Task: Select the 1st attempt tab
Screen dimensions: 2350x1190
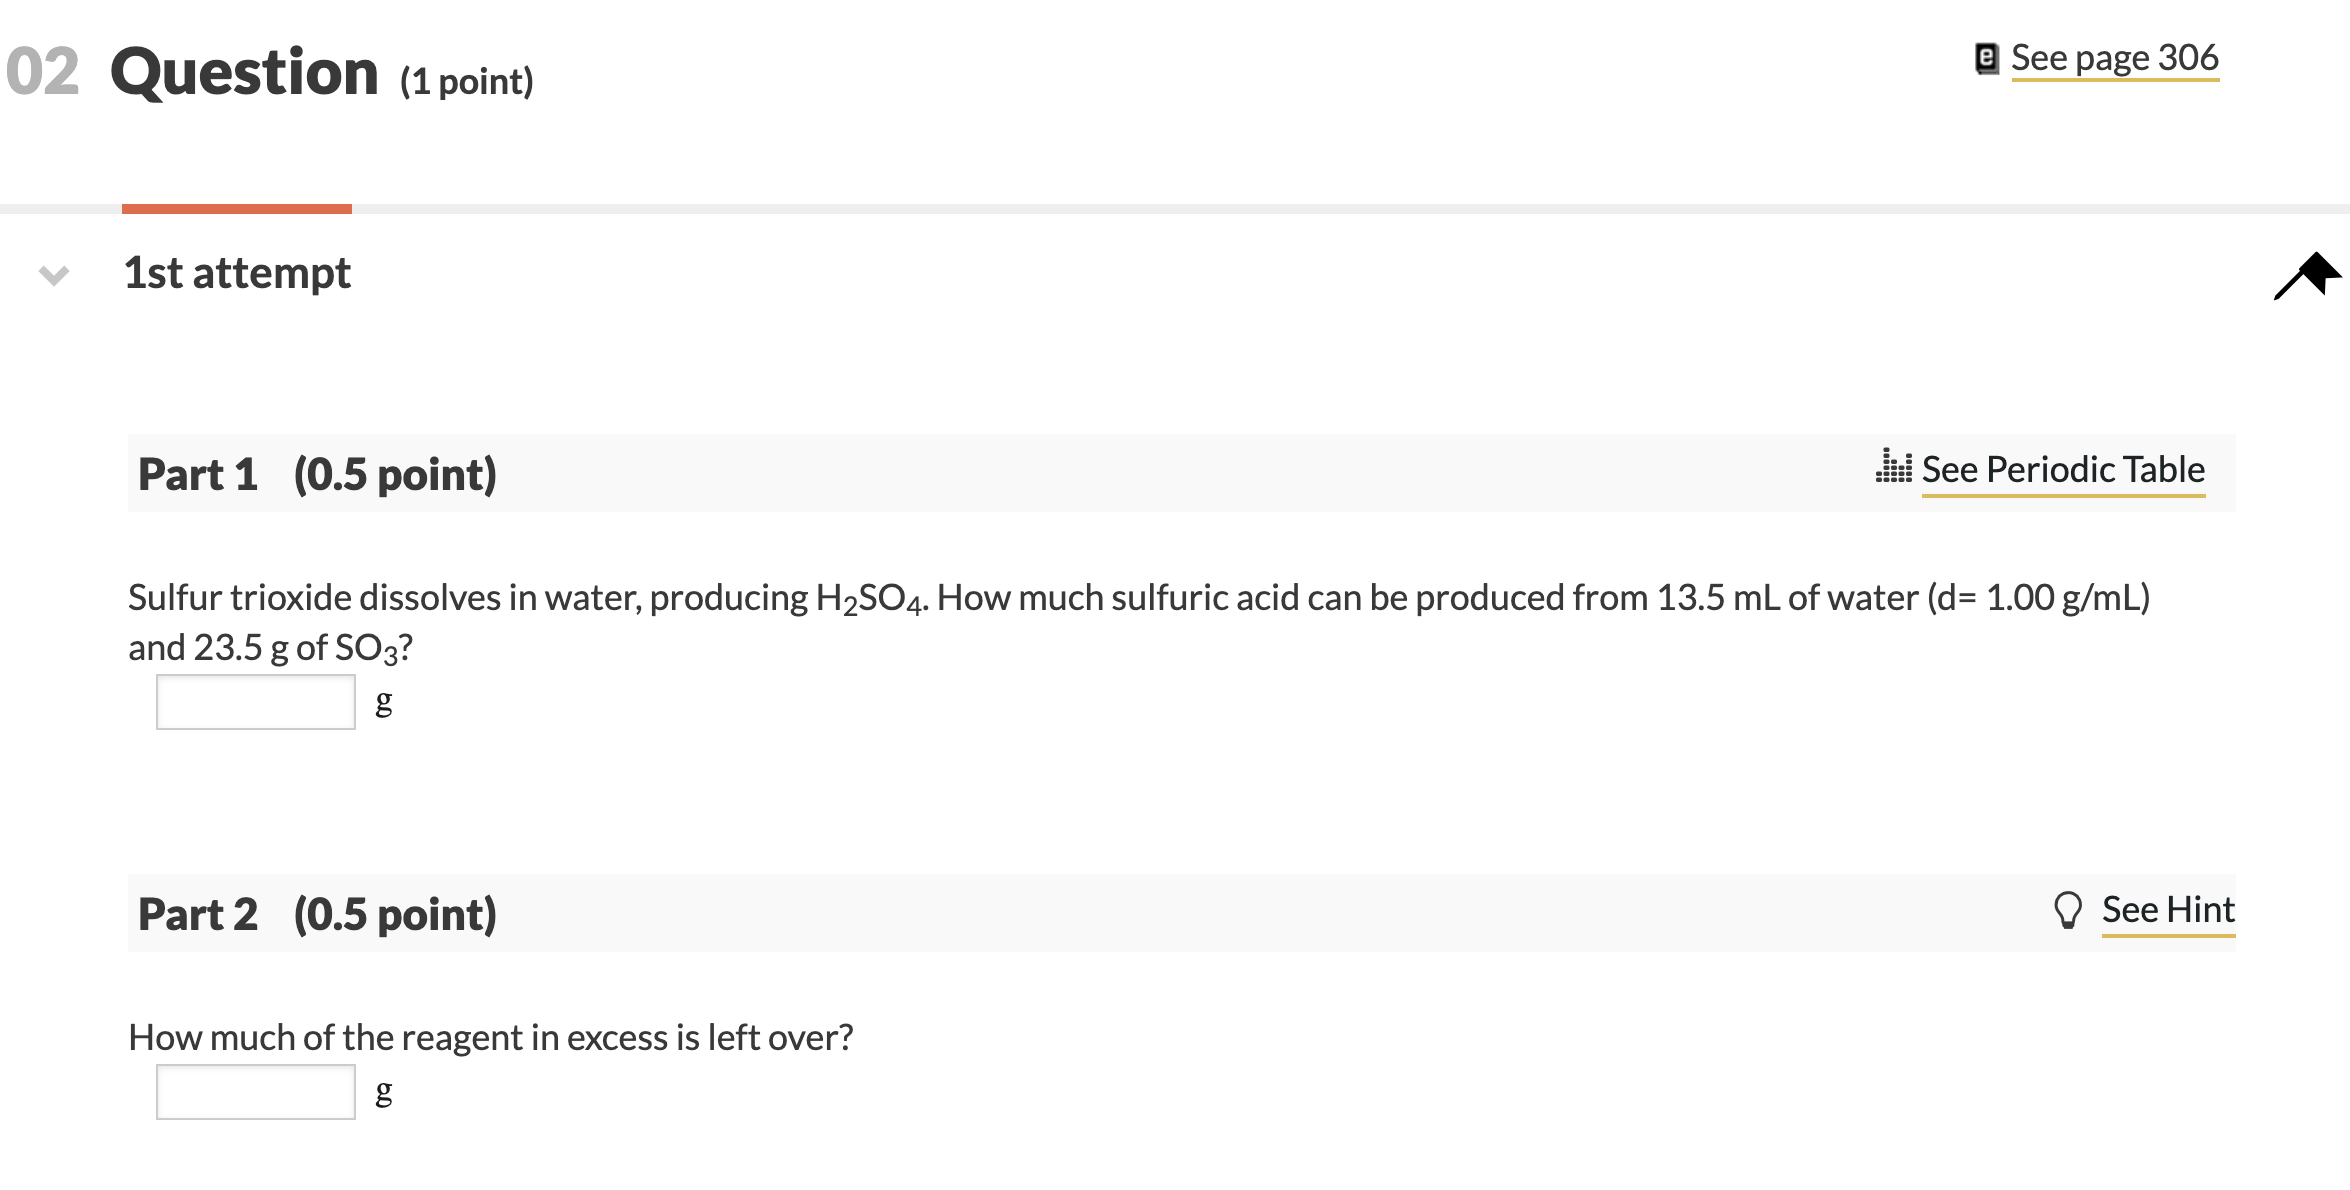Action: coord(237,273)
